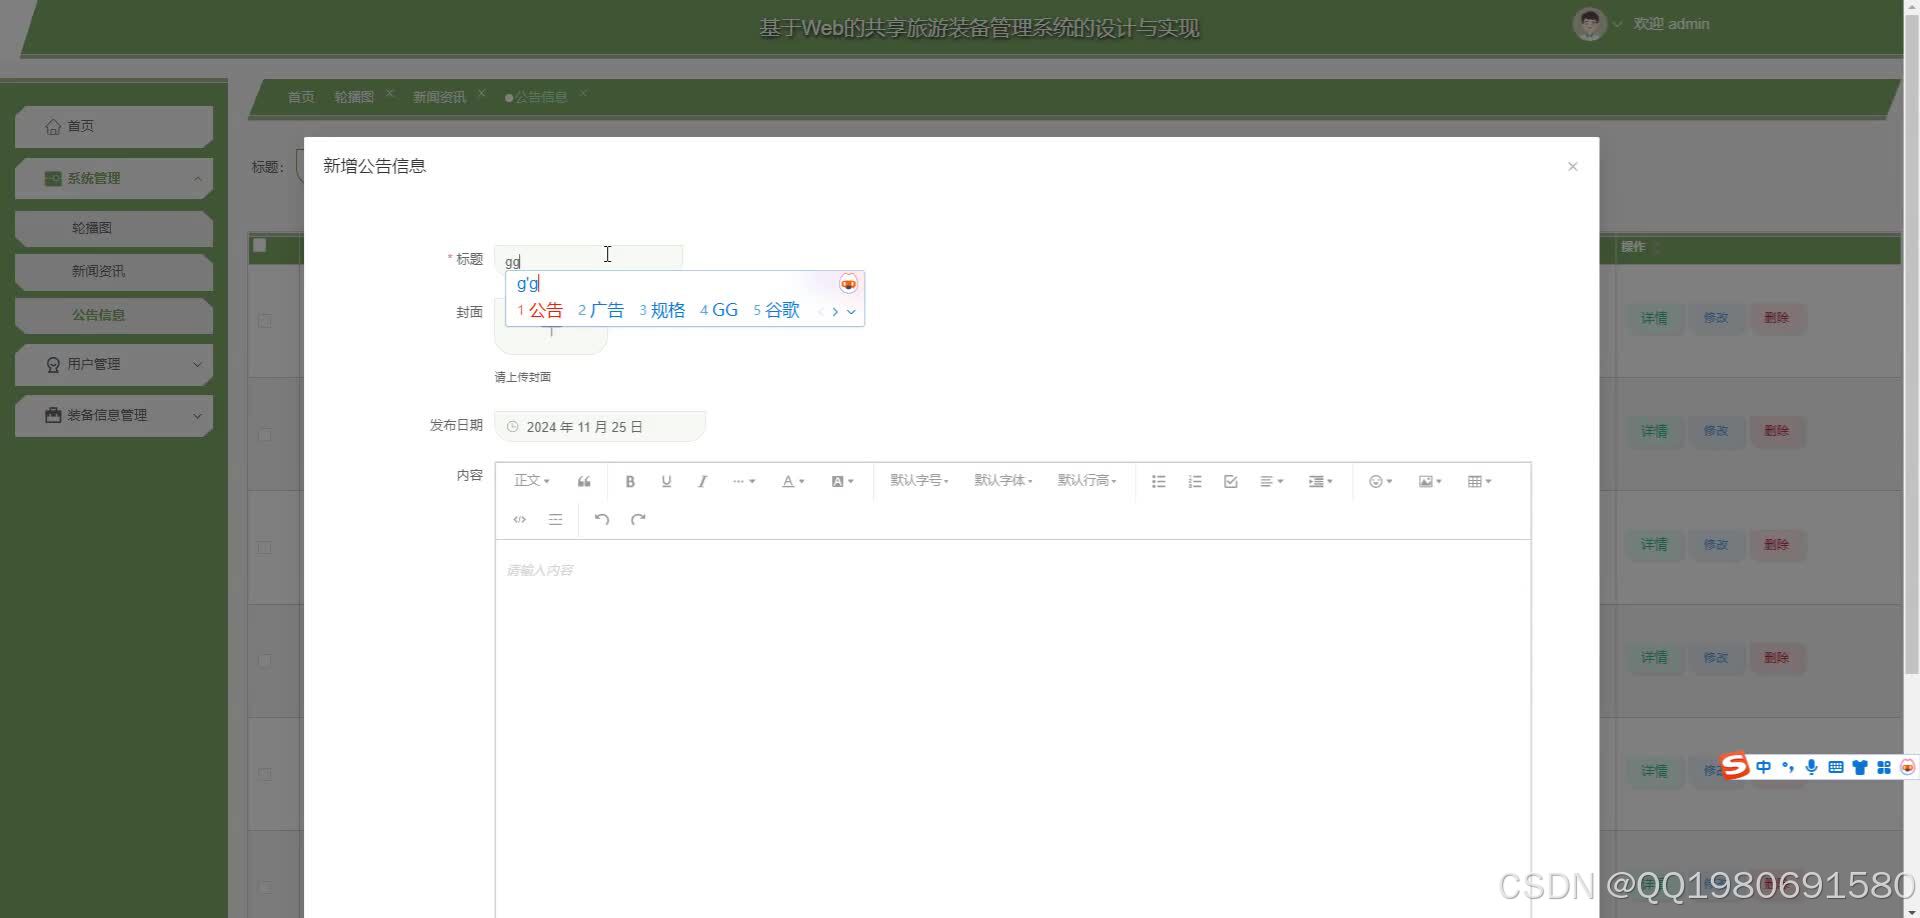This screenshot has height=918, width=1920.
Task: Close the 轮播图 tab
Action: click(390, 93)
